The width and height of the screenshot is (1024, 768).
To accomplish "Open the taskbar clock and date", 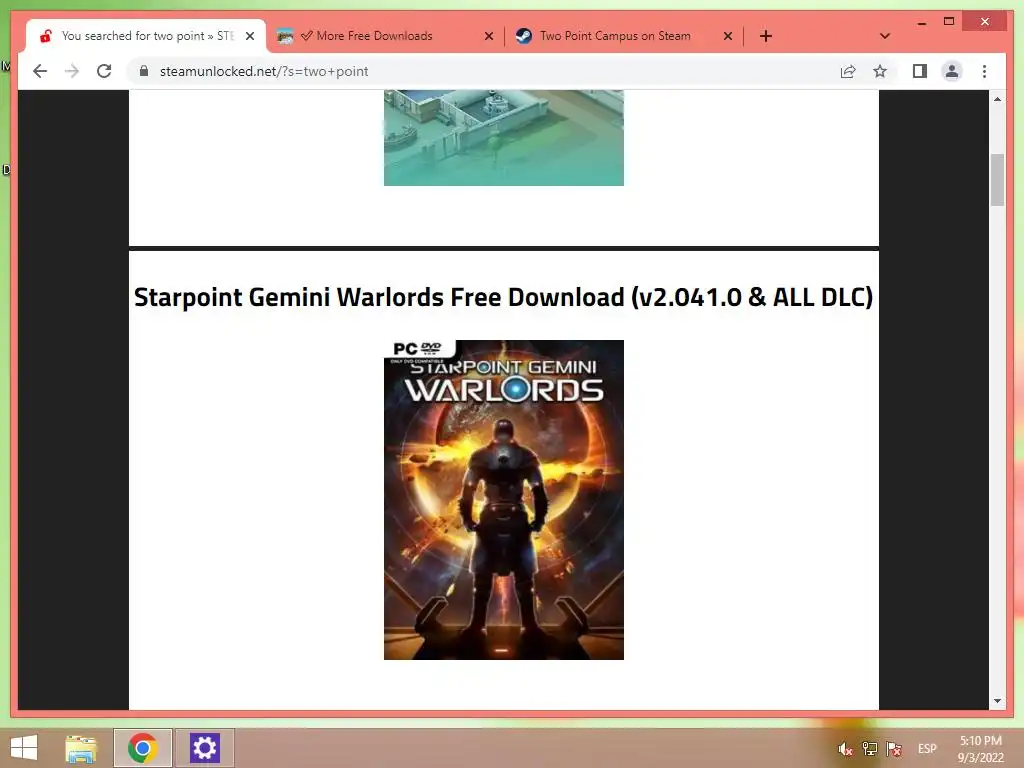I will pos(980,749).
